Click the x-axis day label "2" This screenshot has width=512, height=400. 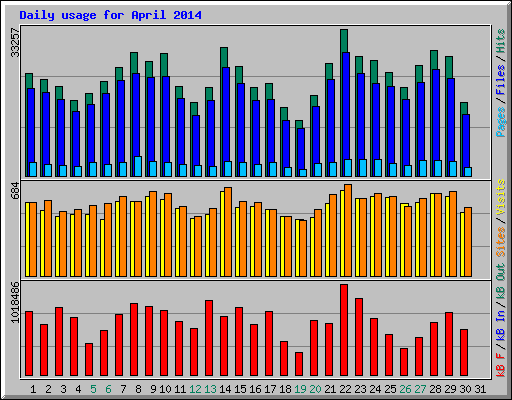coord(48,389)
